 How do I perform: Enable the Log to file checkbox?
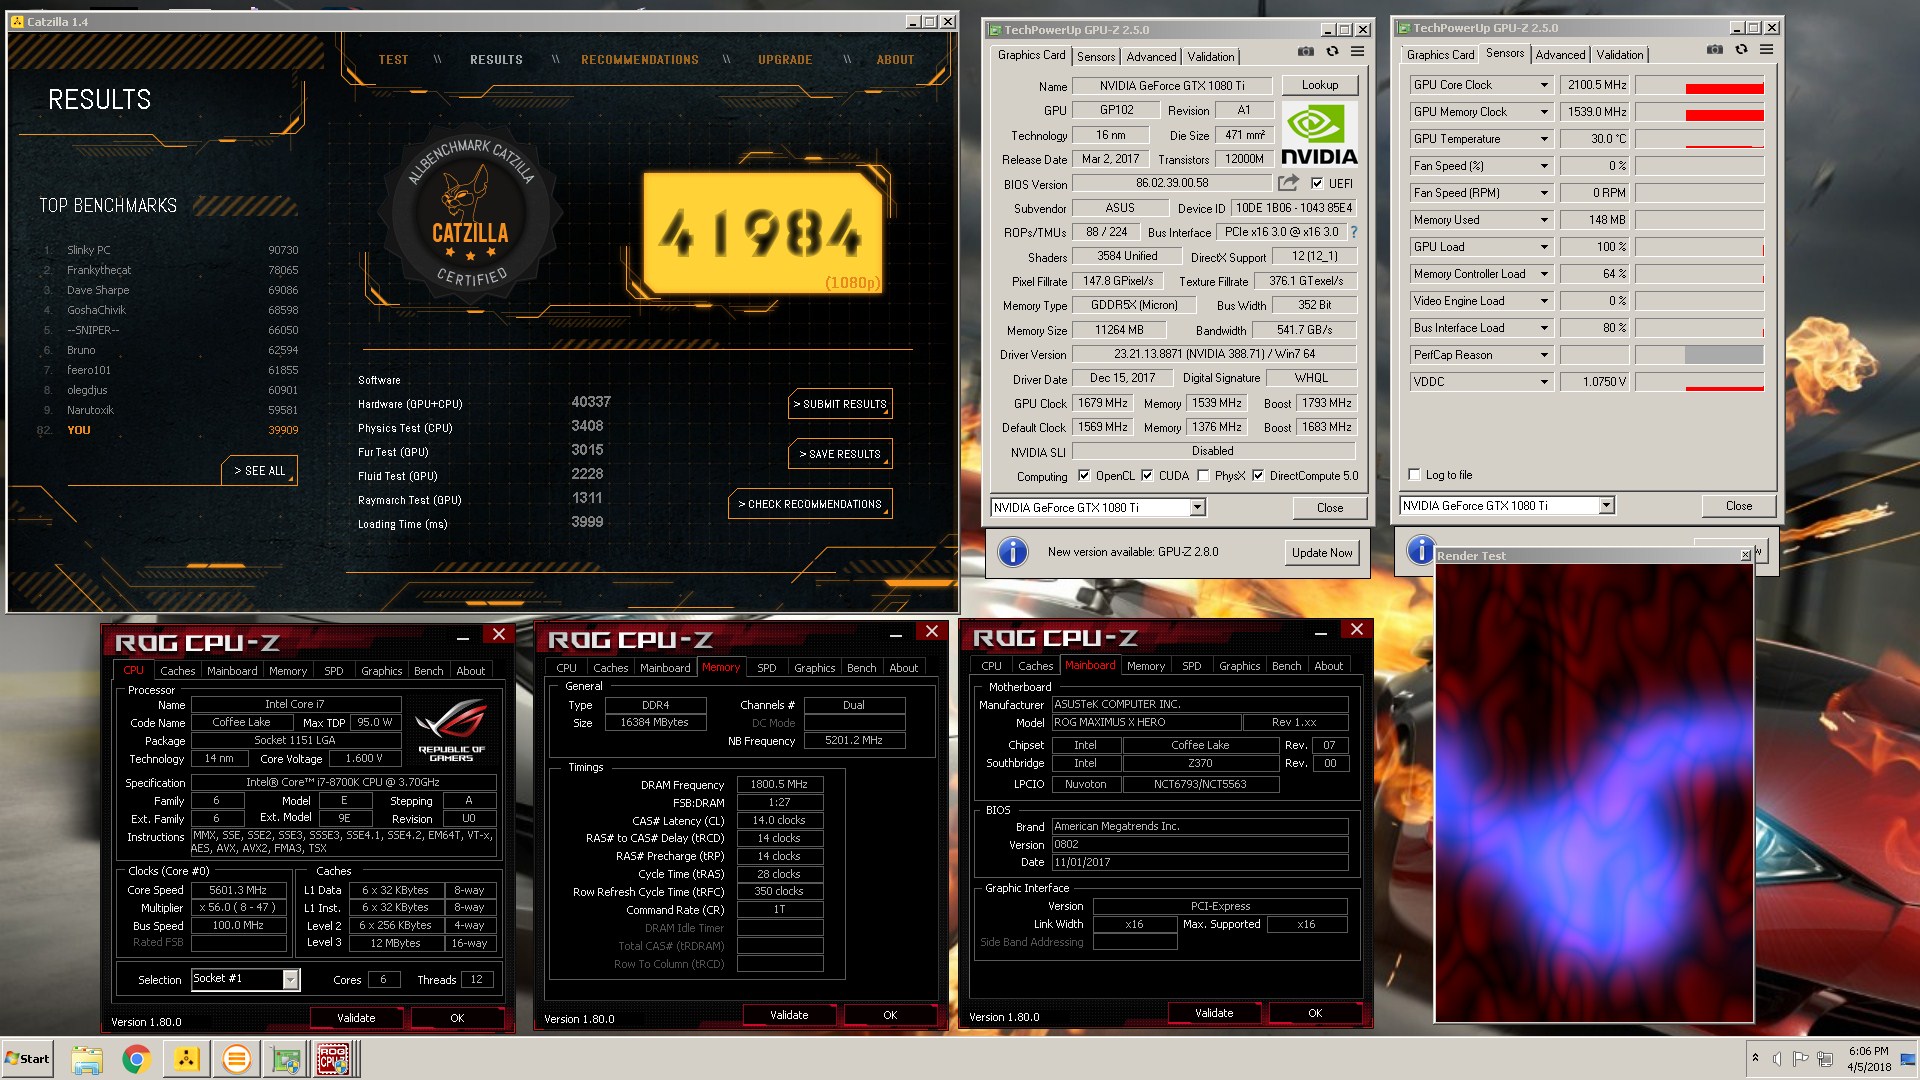pyautogui.click(x=1414, y=475)
